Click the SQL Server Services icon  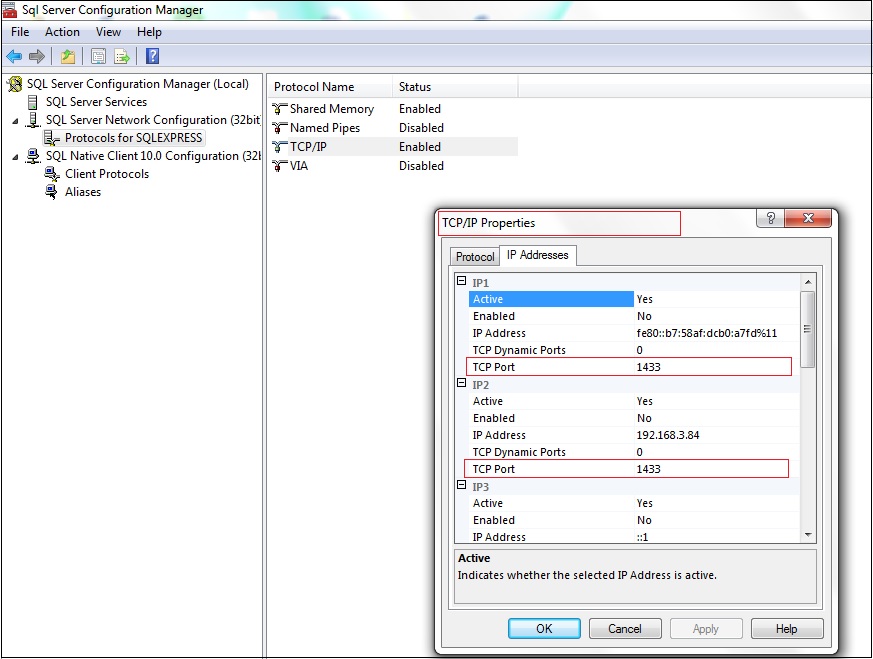pyautogui.click(x=33, y=102)
